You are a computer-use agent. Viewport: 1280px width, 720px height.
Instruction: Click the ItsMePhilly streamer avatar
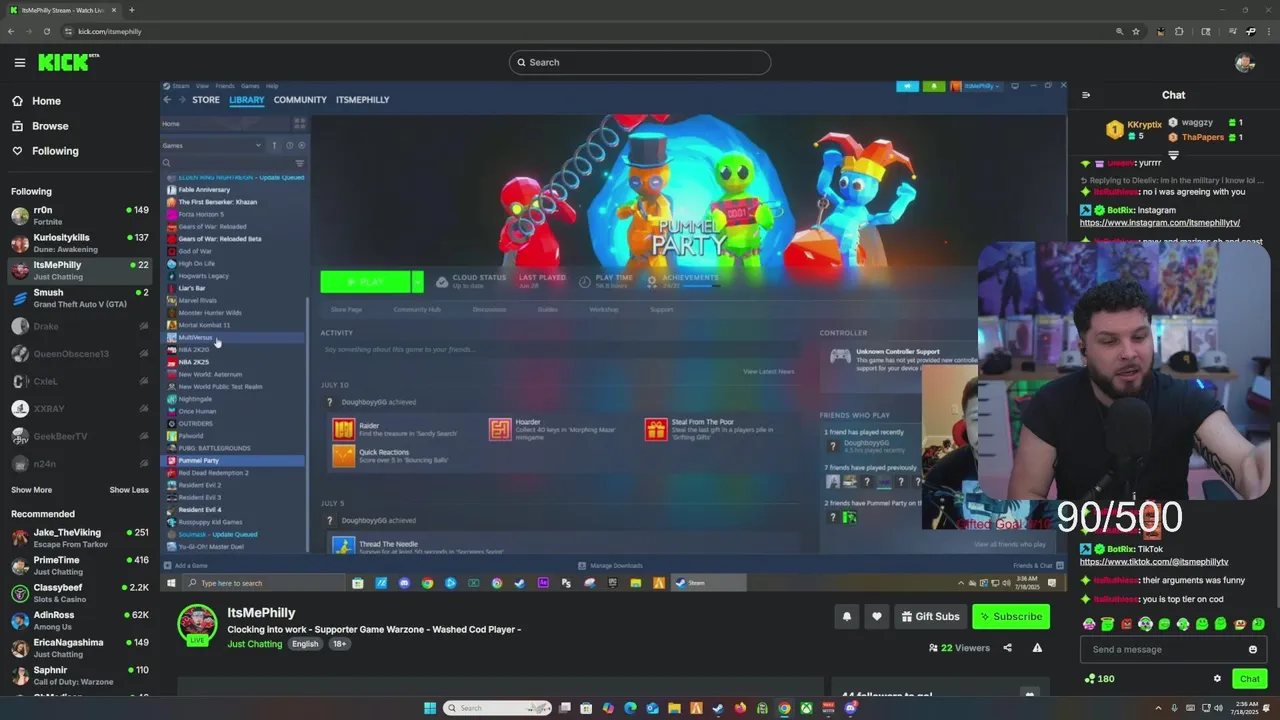[x=197, y=623]
